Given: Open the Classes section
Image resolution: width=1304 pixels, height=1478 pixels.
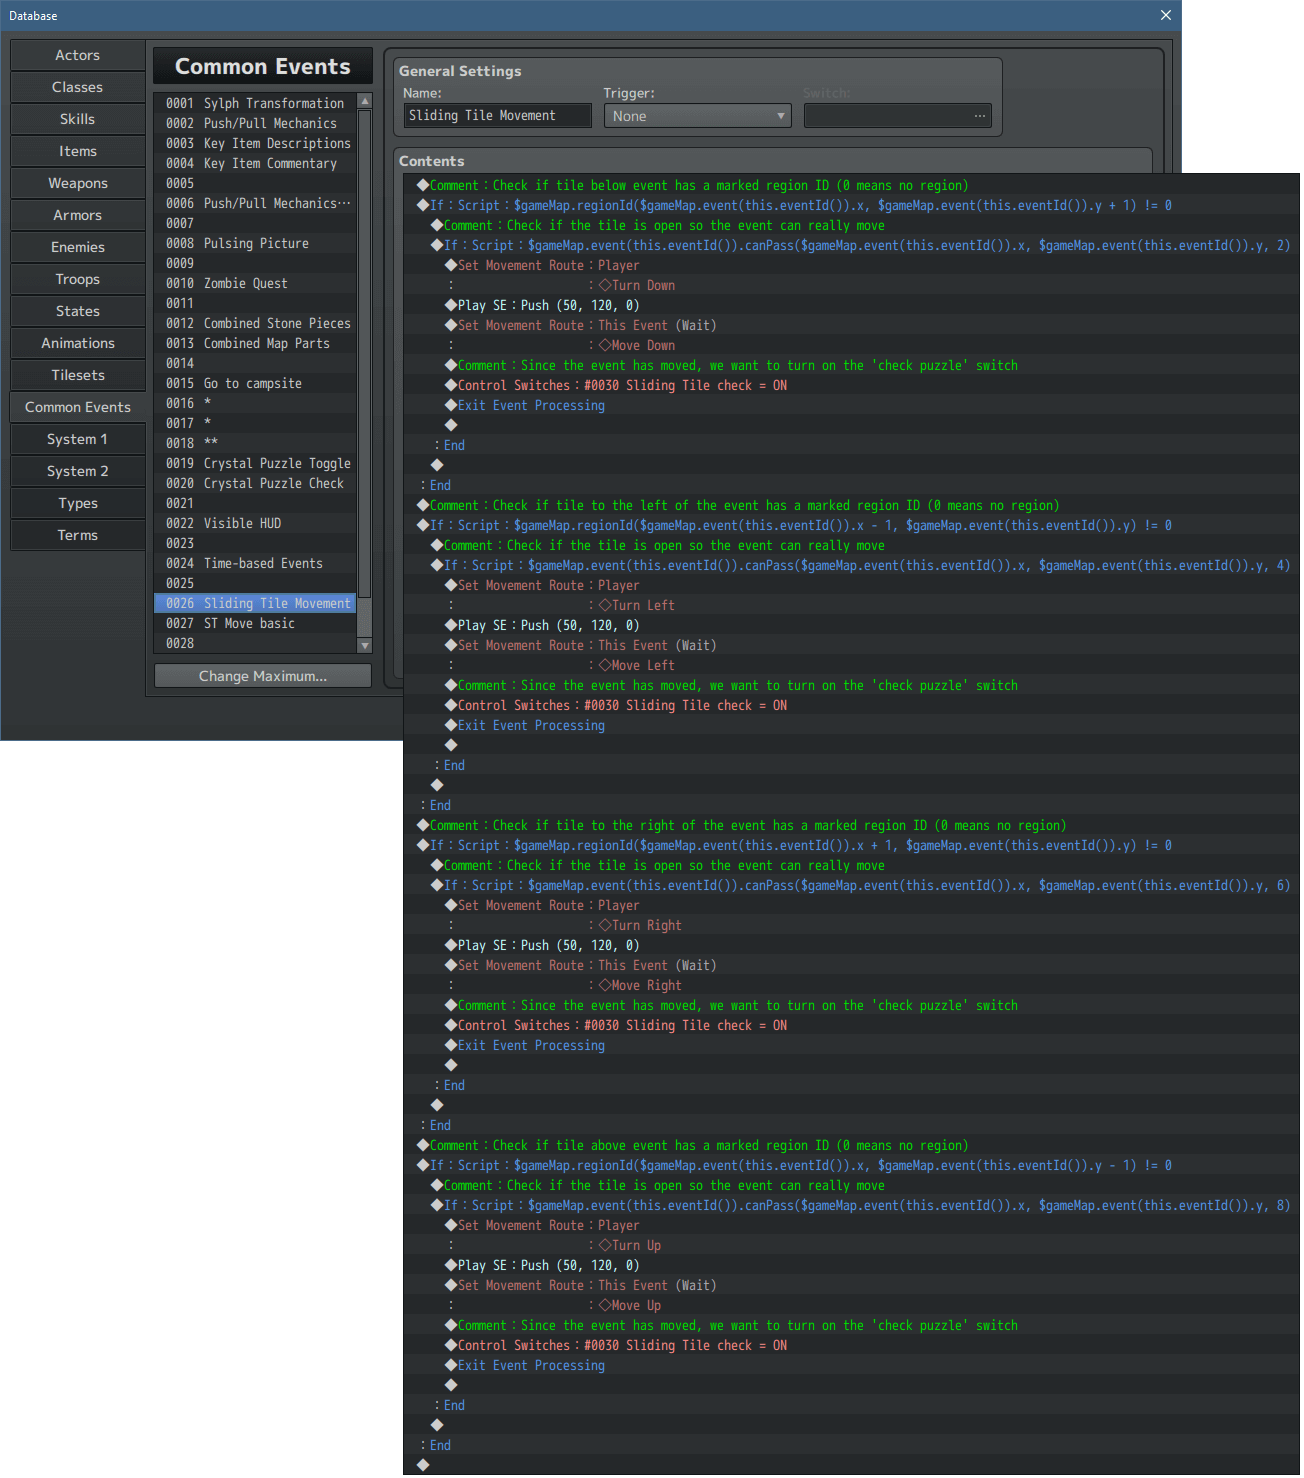Looking at the screenshot, I should click(77, 87).
